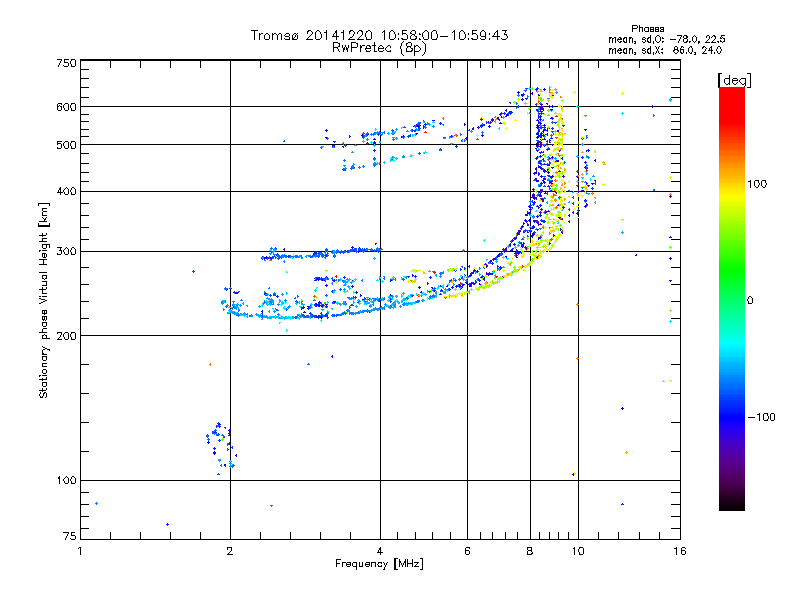Click the colorbar tick label '0'
The height and width of the screenshot is (600, 800).
(750, 301)
